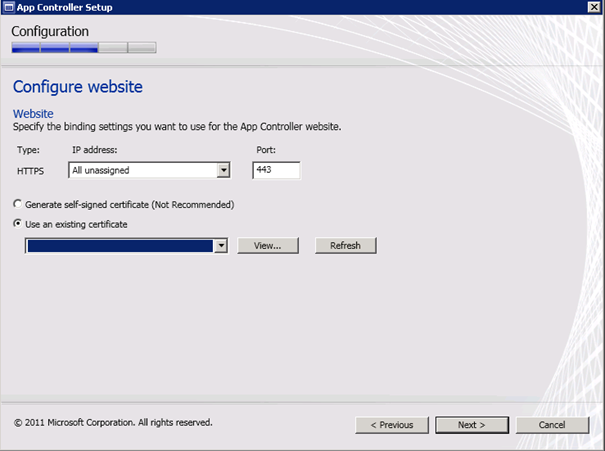The width and height of the screenshot is (605, 451).
Task: Cancel the setup wizard
Action: 552,425
